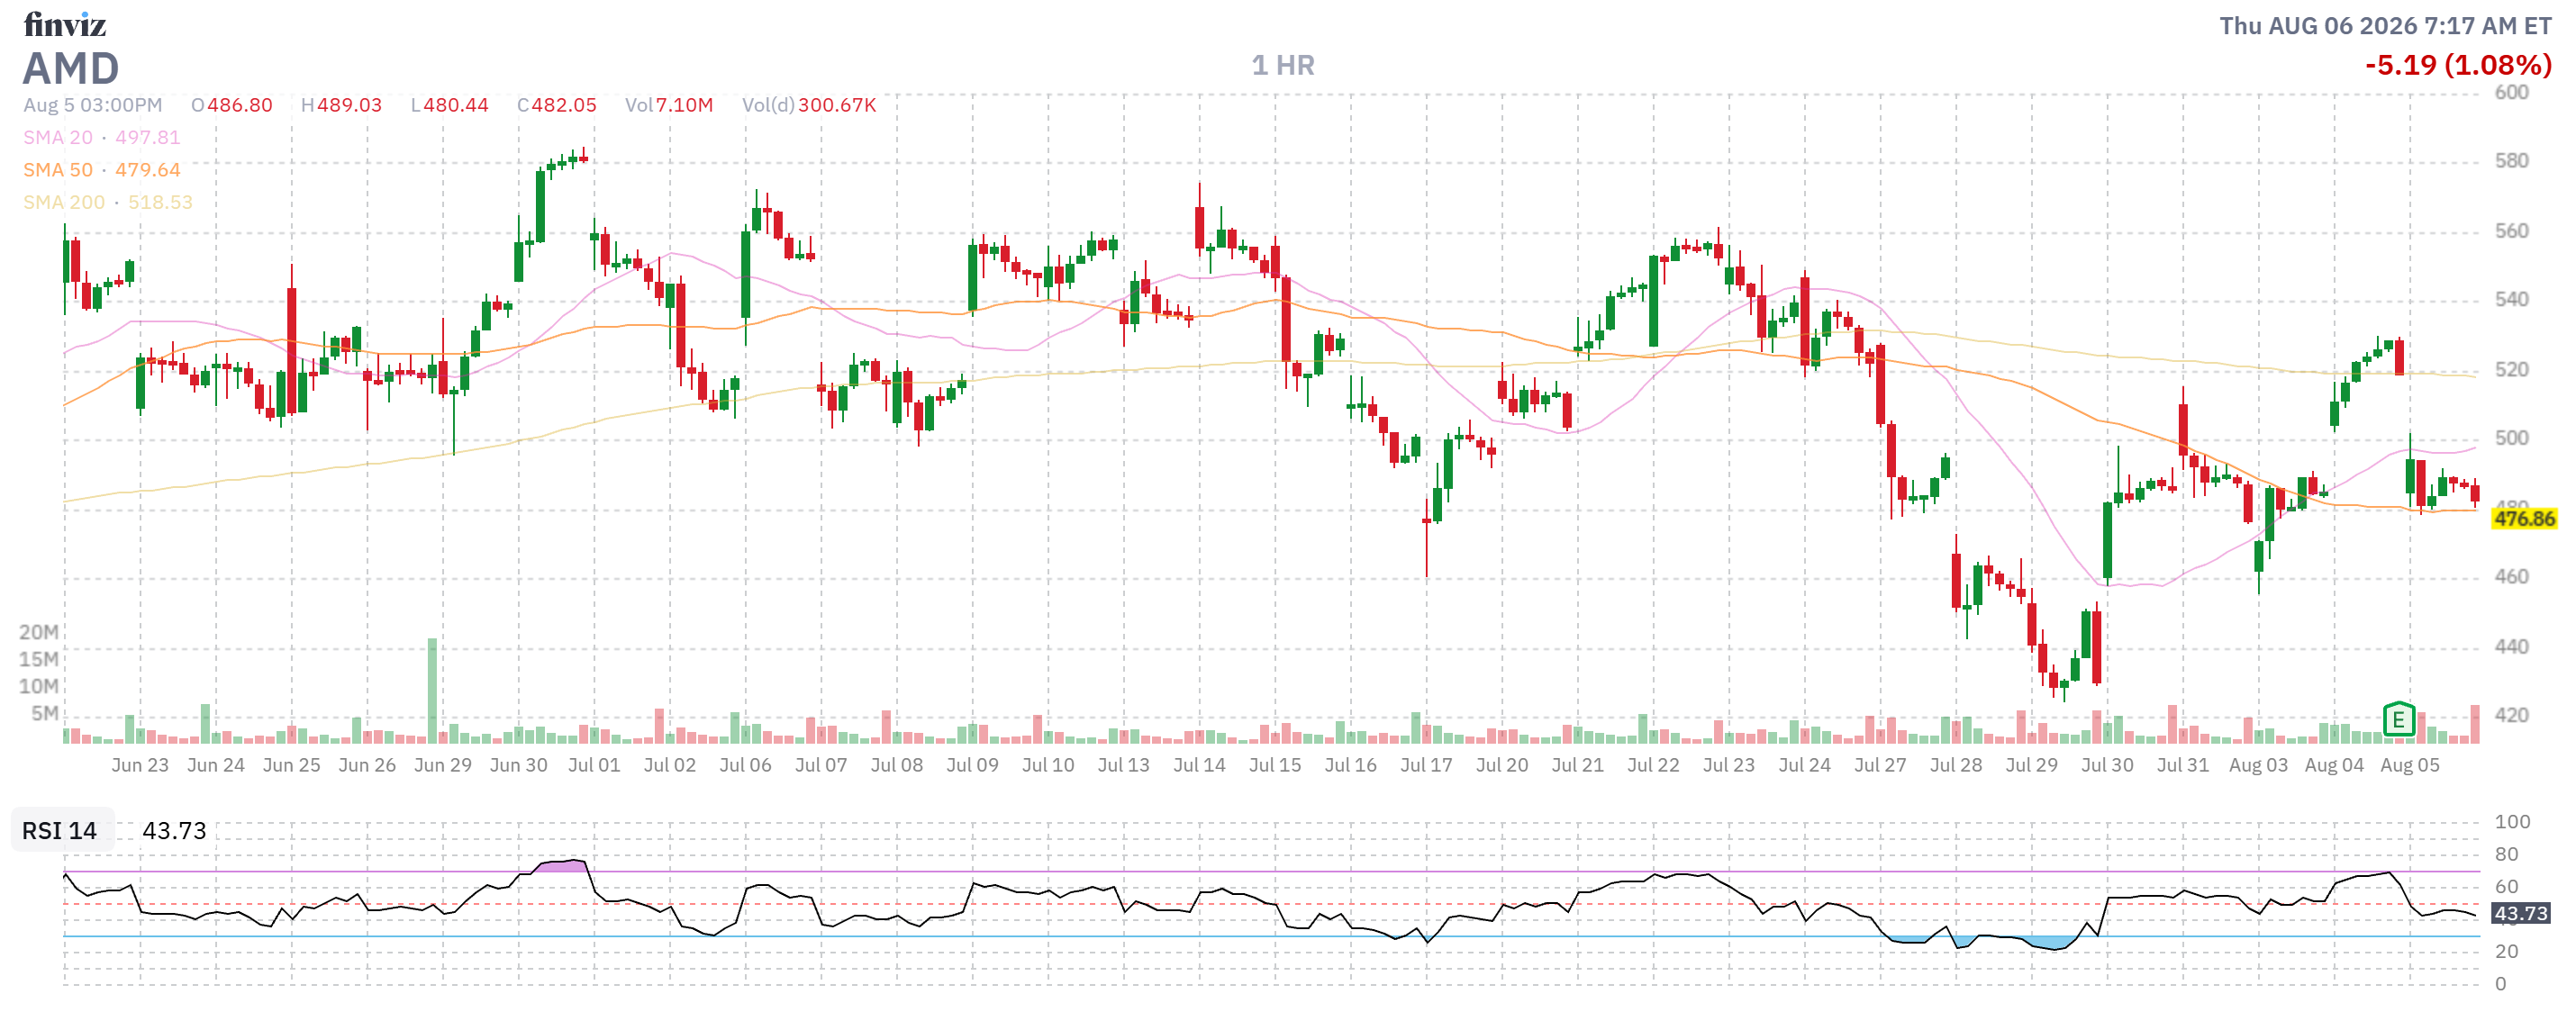Screen dimensions: 2576x1012
Task: Click the Aug 5 03:00PM bar time
Action: pos(92,105)
